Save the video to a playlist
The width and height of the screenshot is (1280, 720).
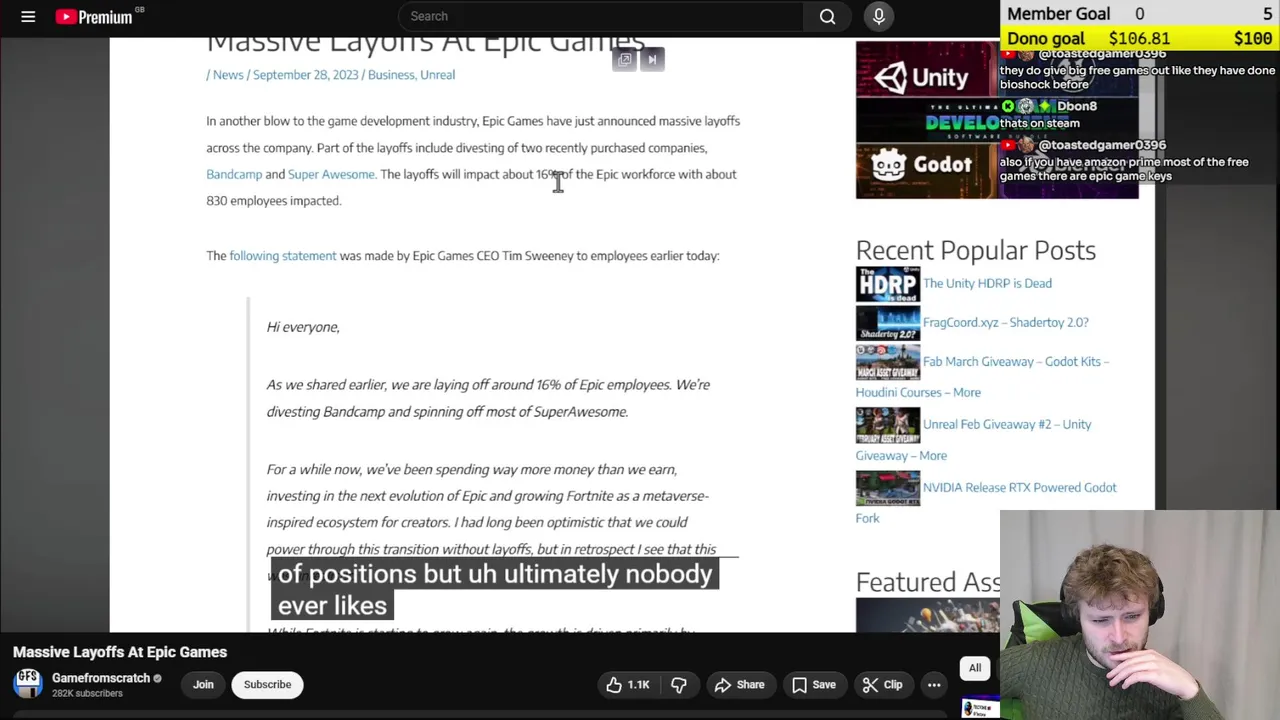813,685
